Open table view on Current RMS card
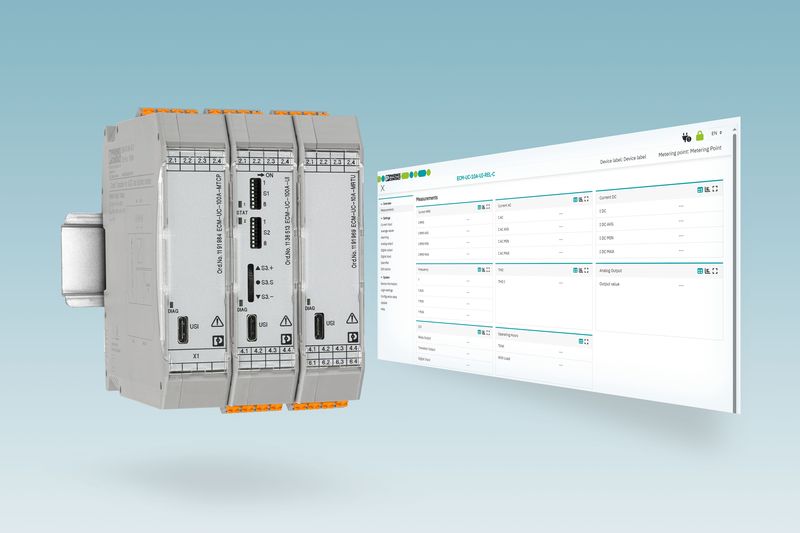The height and width of the screenshot is (533, 800). [x=479, y=207]
